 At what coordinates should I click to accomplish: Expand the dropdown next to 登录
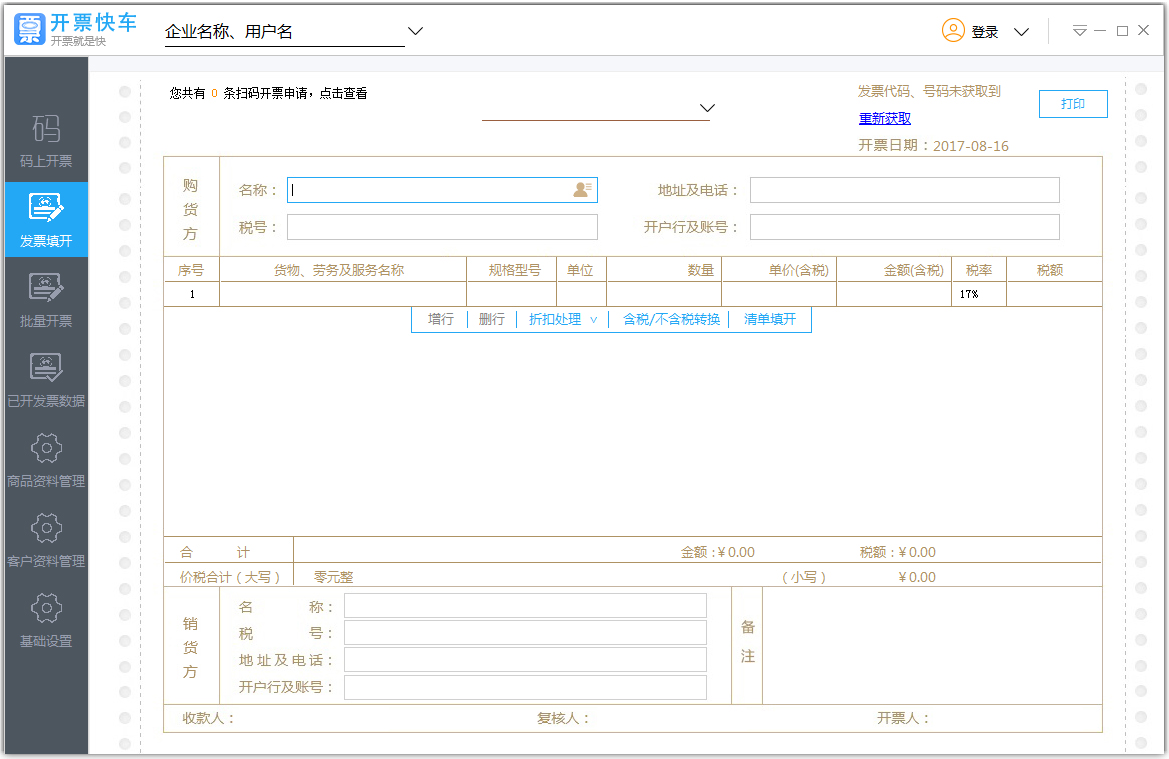(1021, 32)
